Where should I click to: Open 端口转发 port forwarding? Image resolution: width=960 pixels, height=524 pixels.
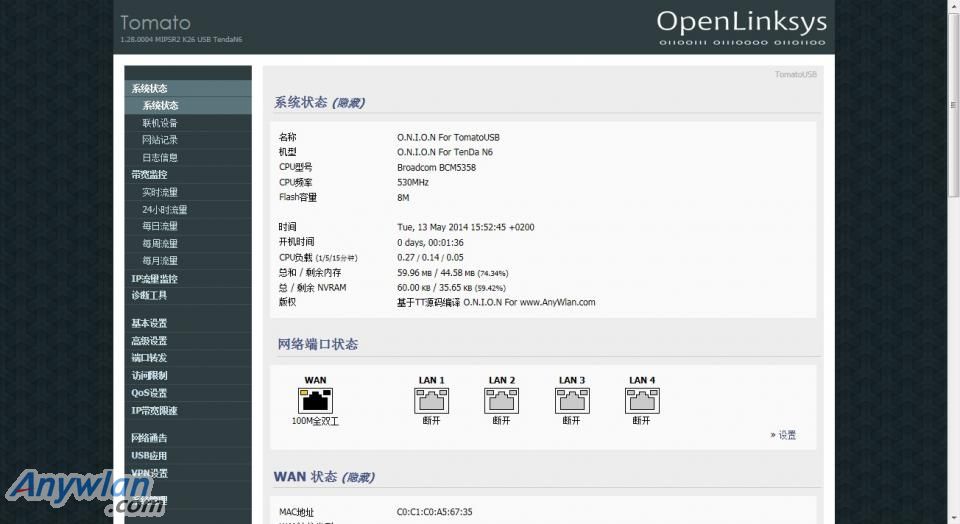point(188,358)
